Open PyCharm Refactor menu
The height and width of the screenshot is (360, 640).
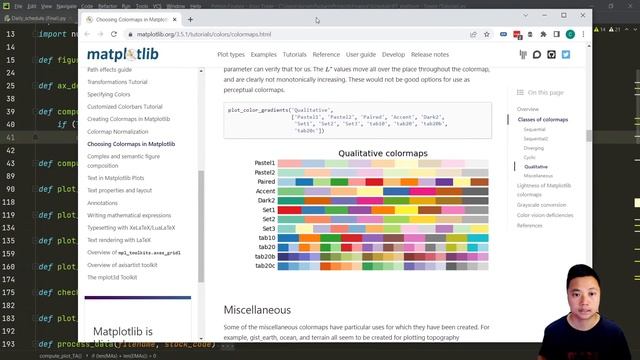pos(107,6)
